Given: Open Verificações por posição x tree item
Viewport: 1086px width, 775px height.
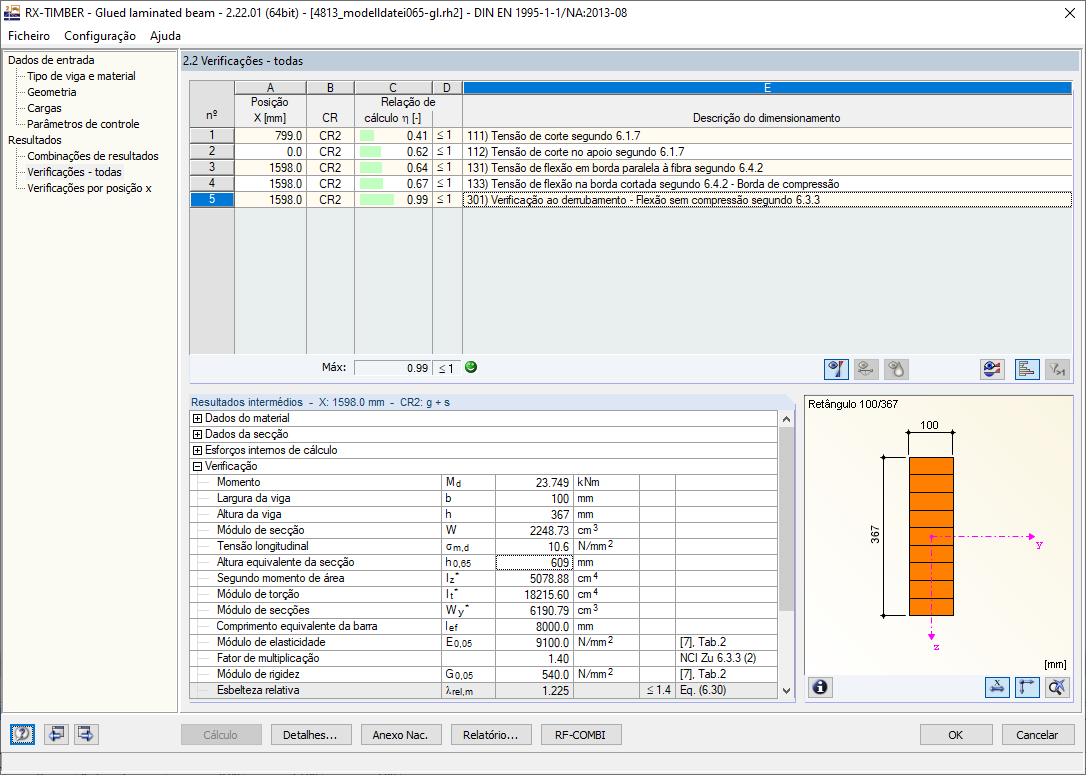Looking at the screenshot, I should [89, 188].
